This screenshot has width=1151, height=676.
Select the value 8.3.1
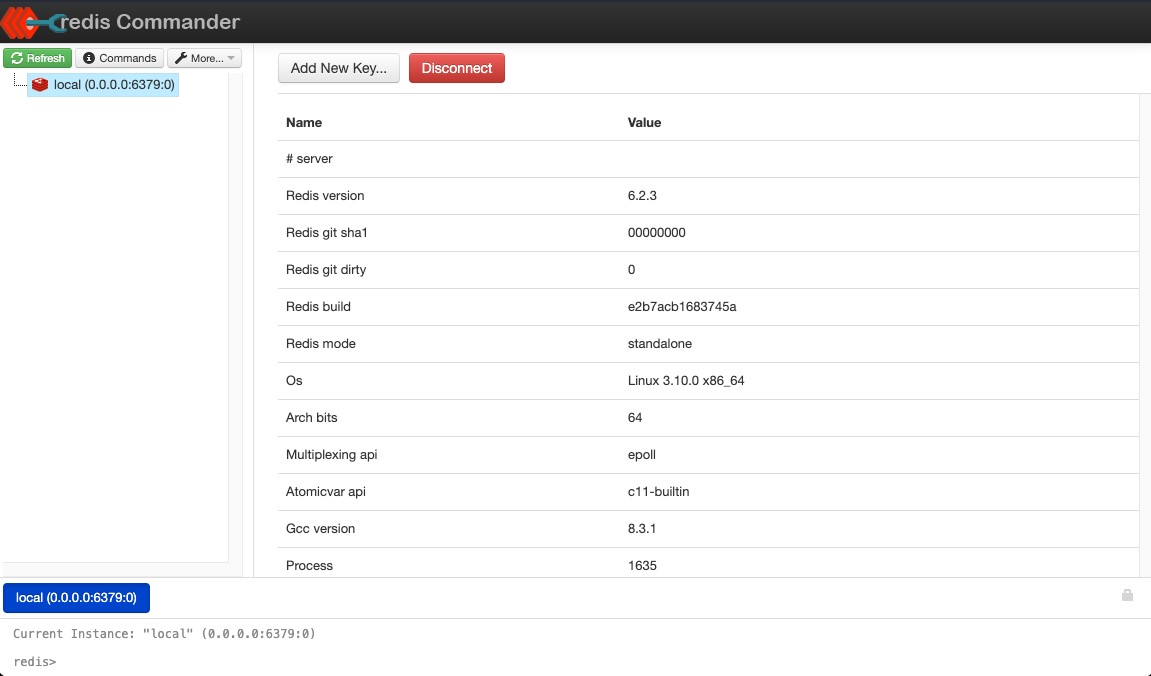[642, 528]
